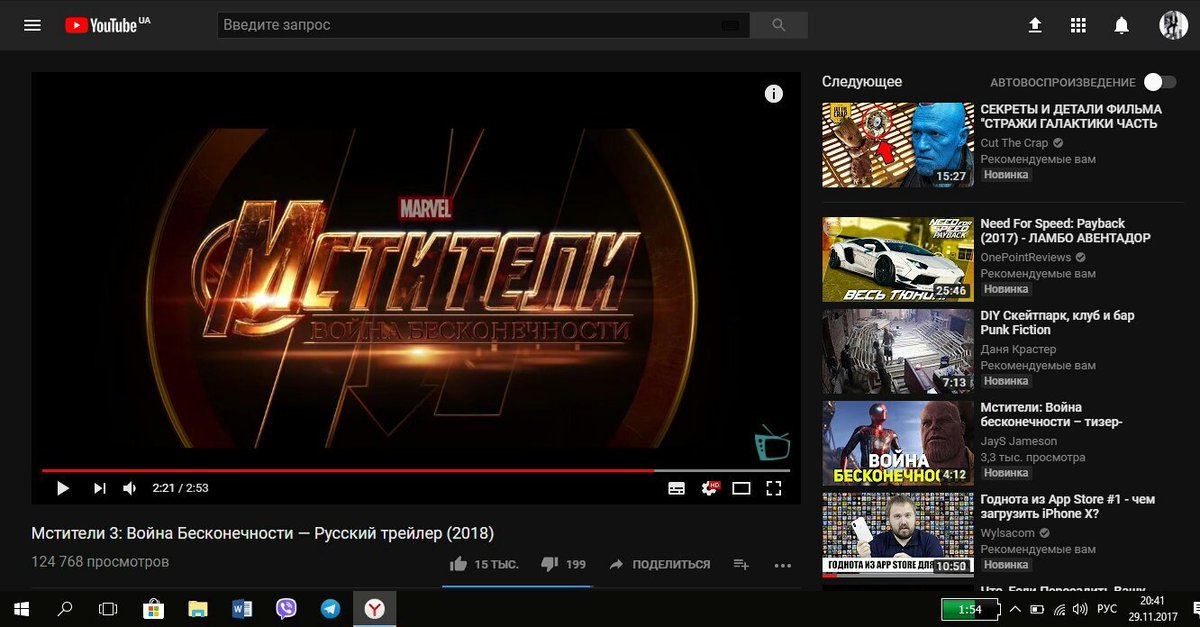1200x627 pixels.
Task: Open Need For Speed: Payback thumbnail
Action: (898, 259)
